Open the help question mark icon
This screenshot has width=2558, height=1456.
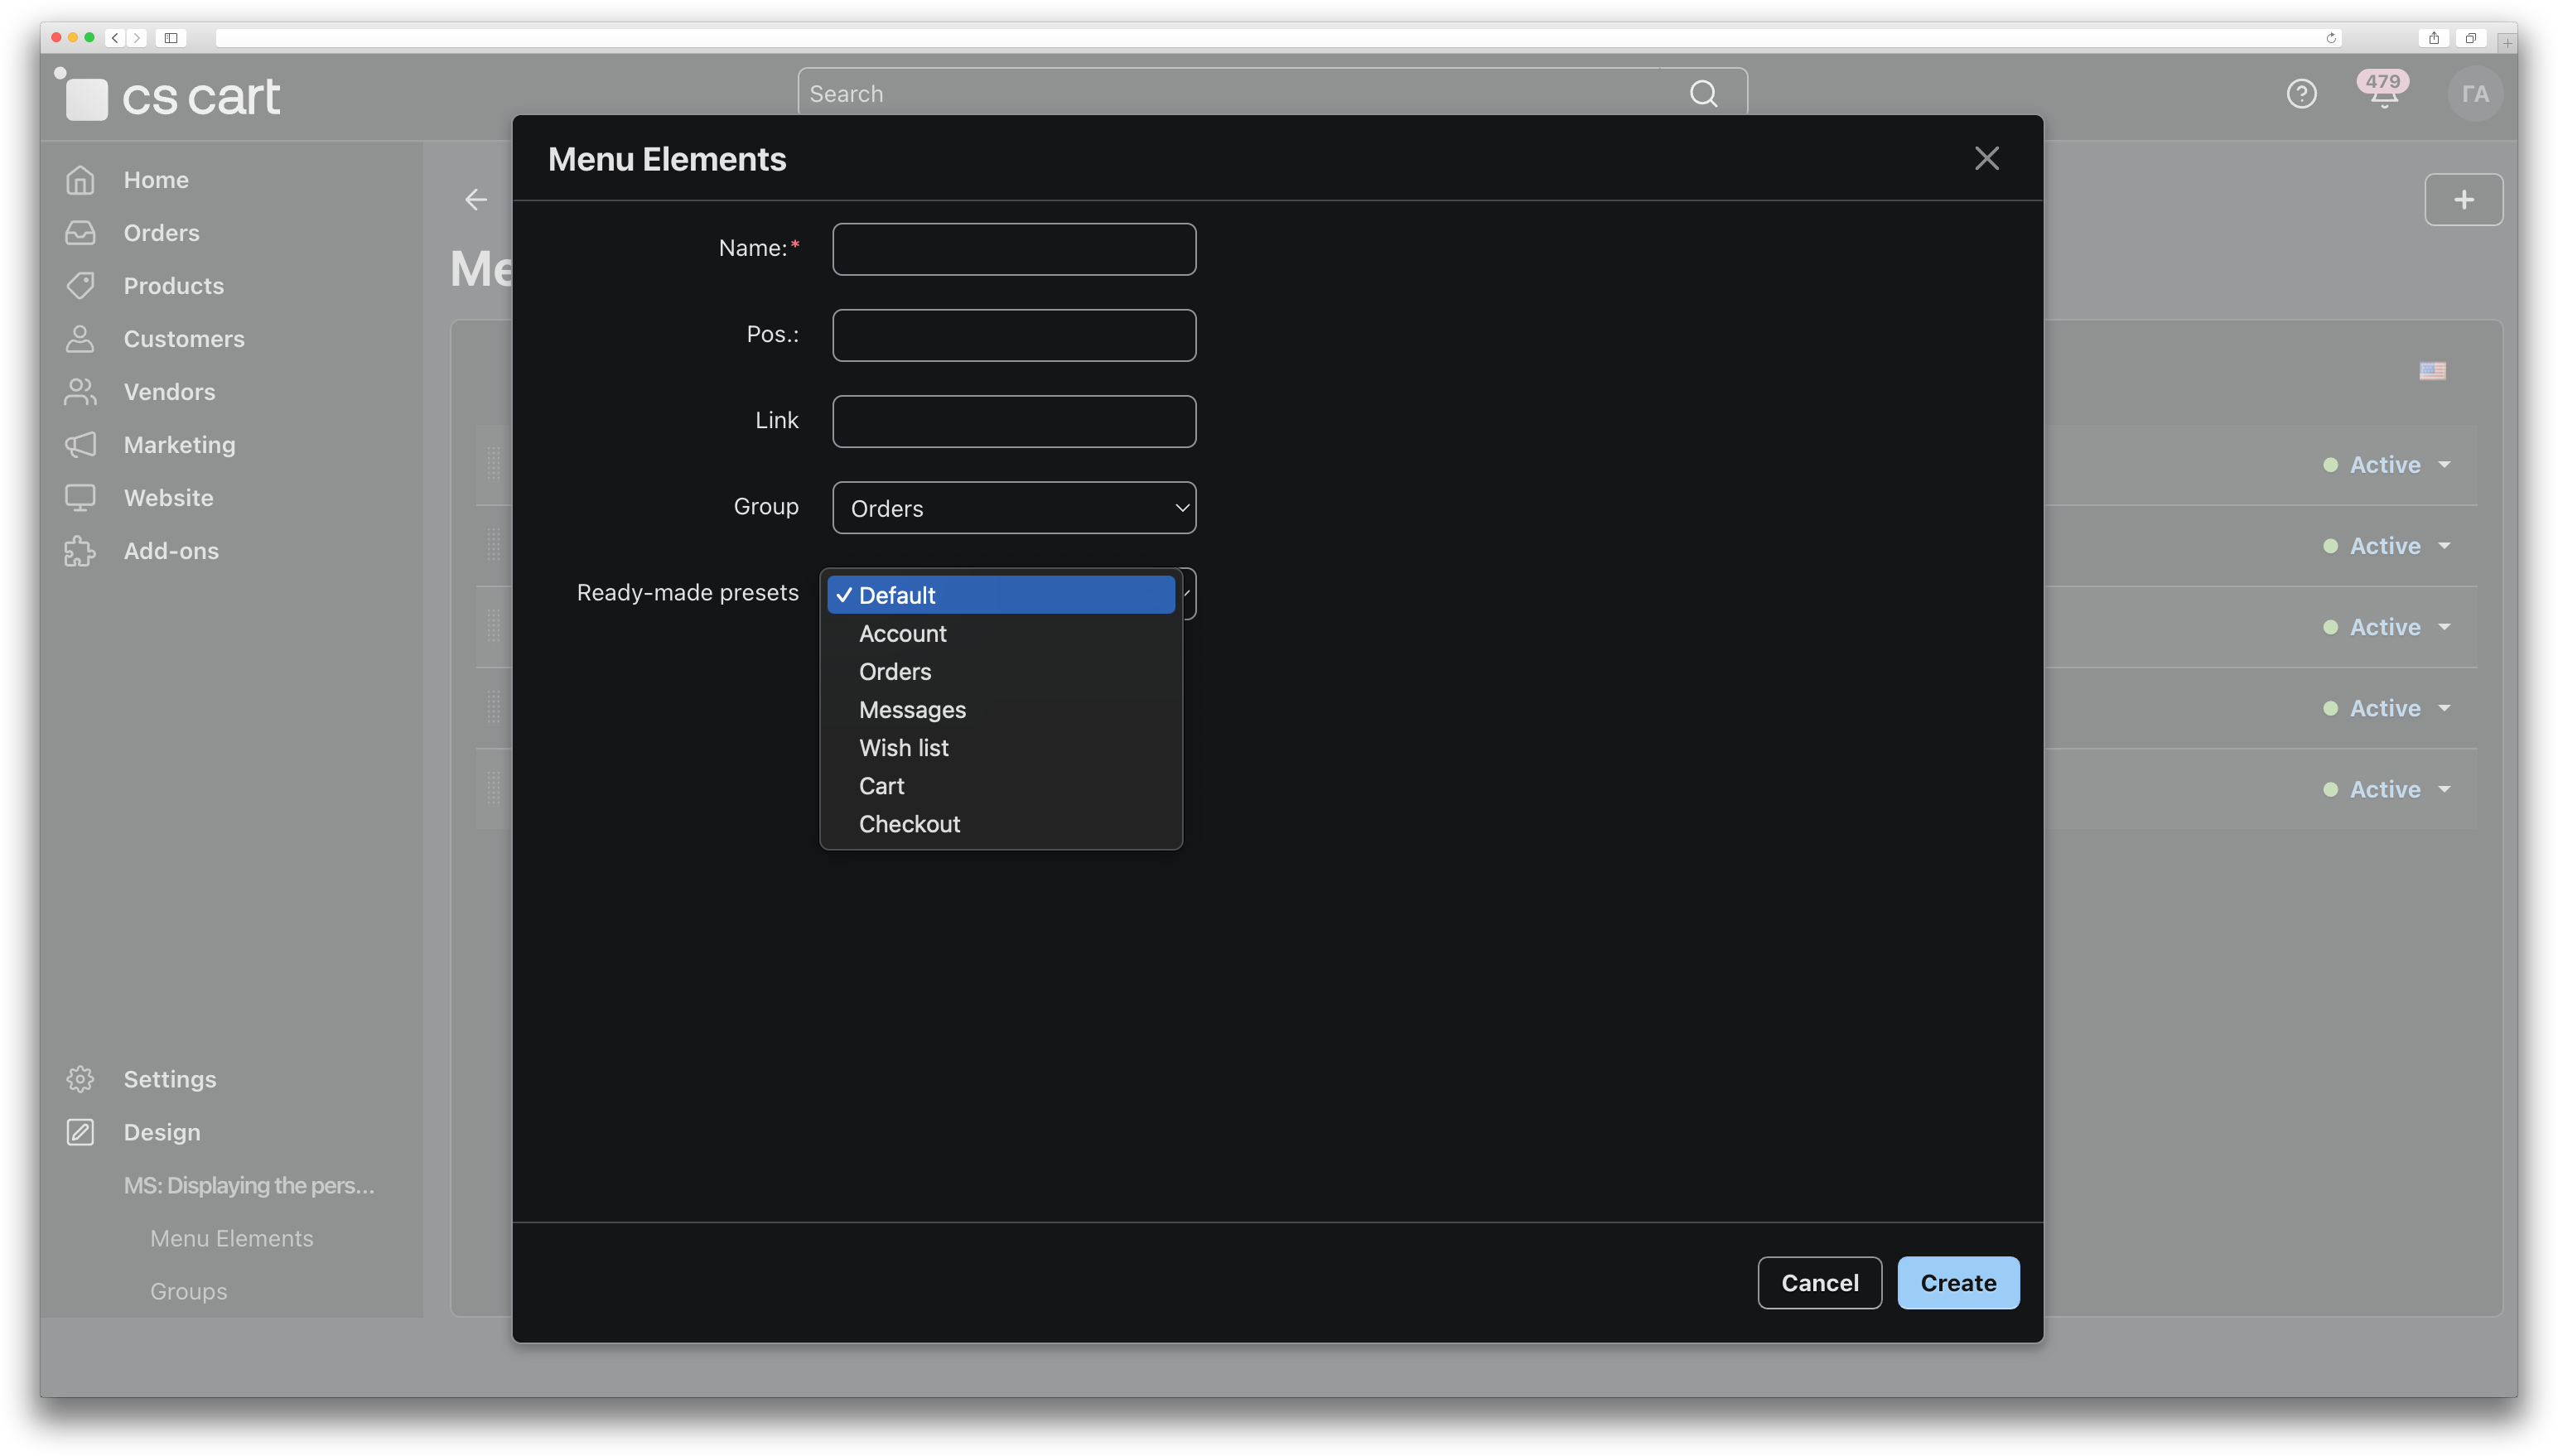point(2301,94)
